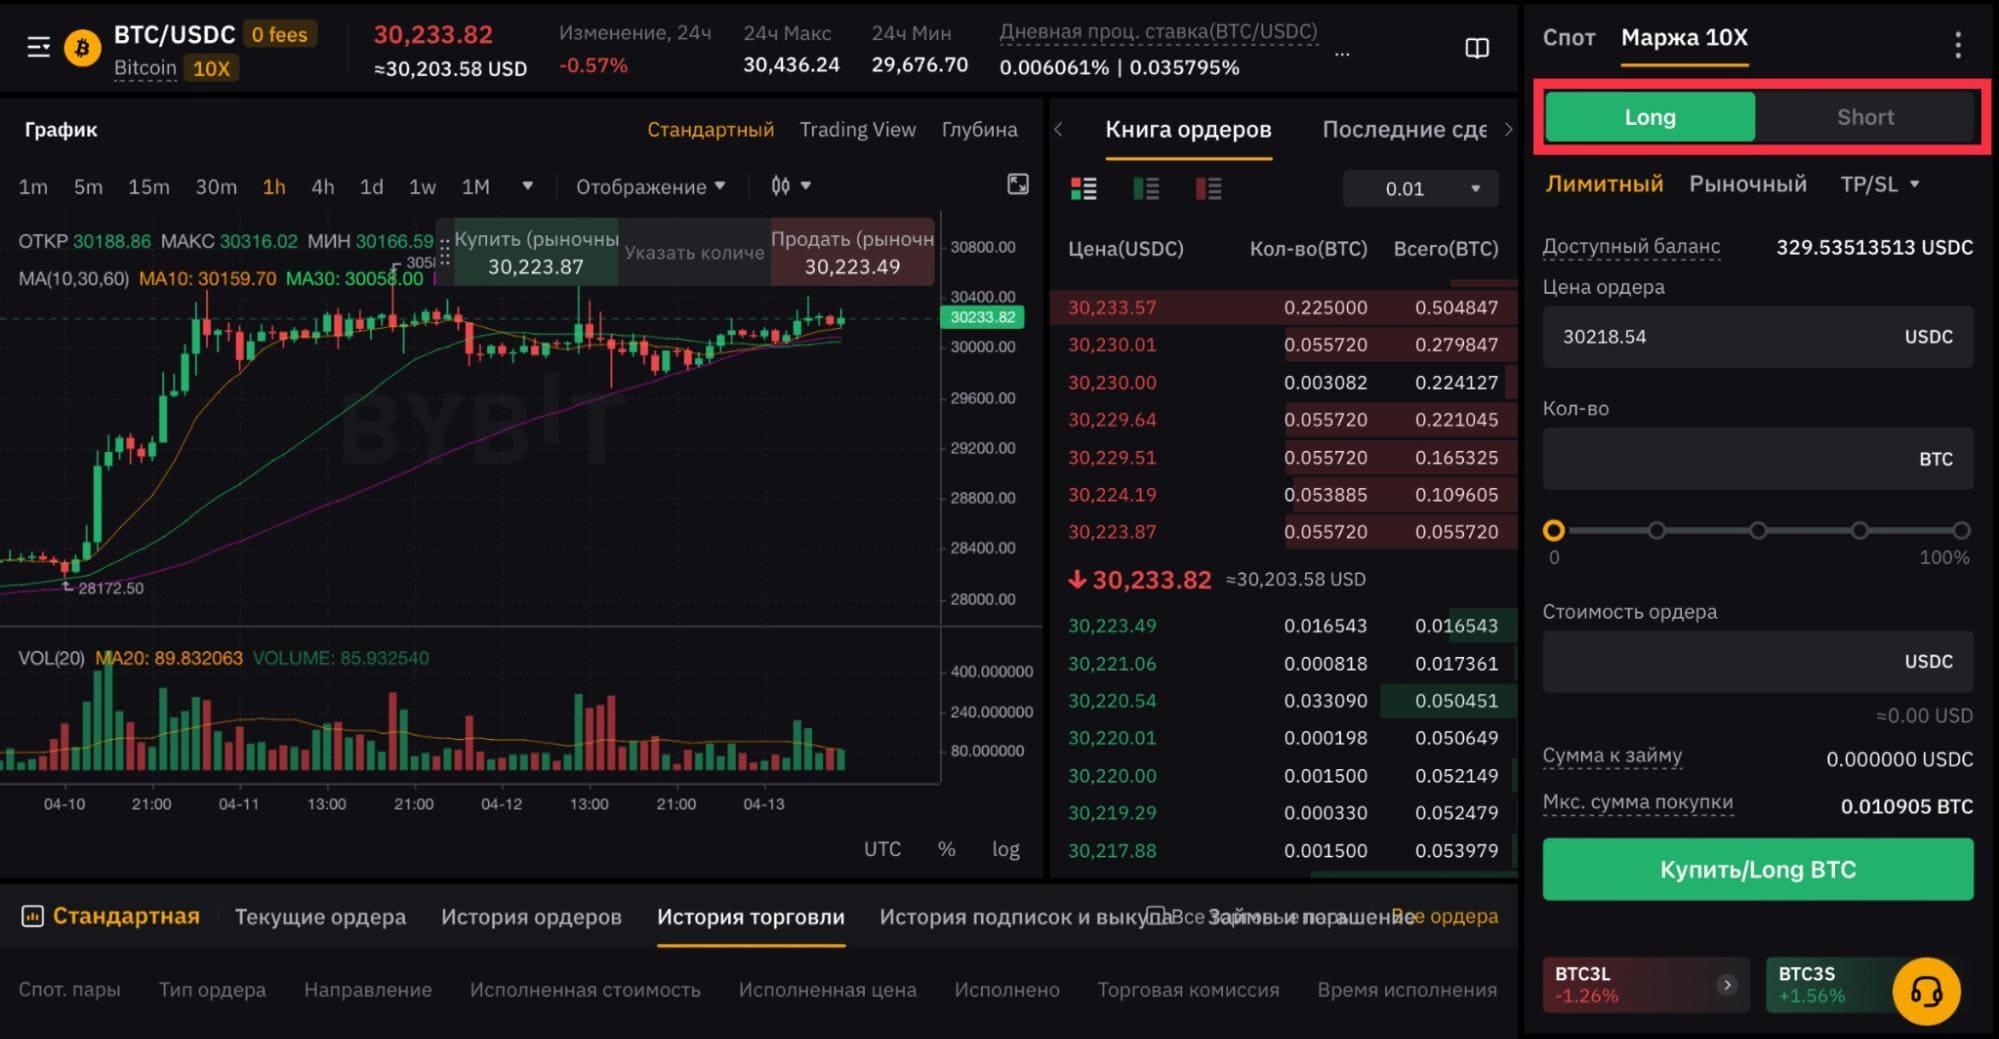Image resolution: width=1999 pixels, height=1039 pixels.
Task: Select 1m timeframe
Action: (33, 187)
